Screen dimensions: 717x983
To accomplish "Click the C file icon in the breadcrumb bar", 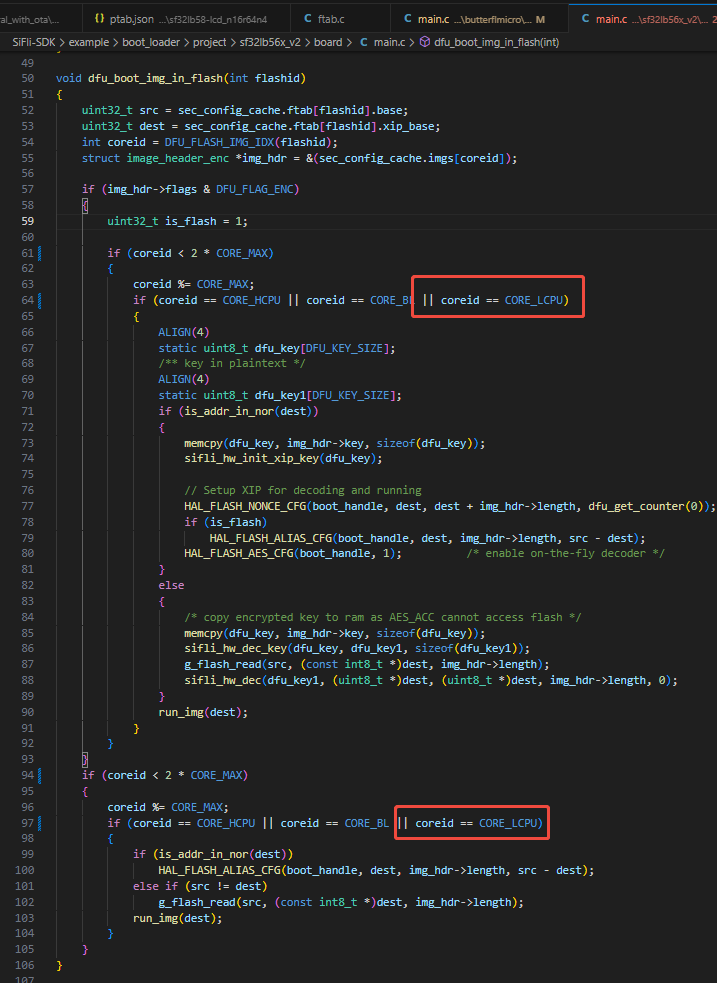I will point(363,42).
